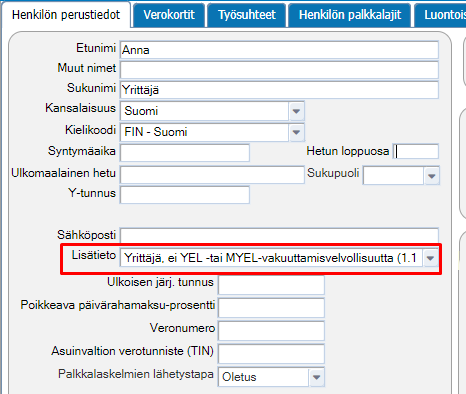The image size is (466, 394).
Task: Click the Etunimi field containing Anna
Action: (x=279, y=50)
